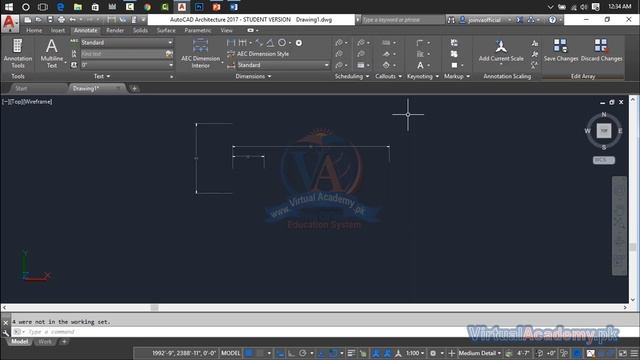Open the 1:100 annotation scale dropdown

click(415, 353)
